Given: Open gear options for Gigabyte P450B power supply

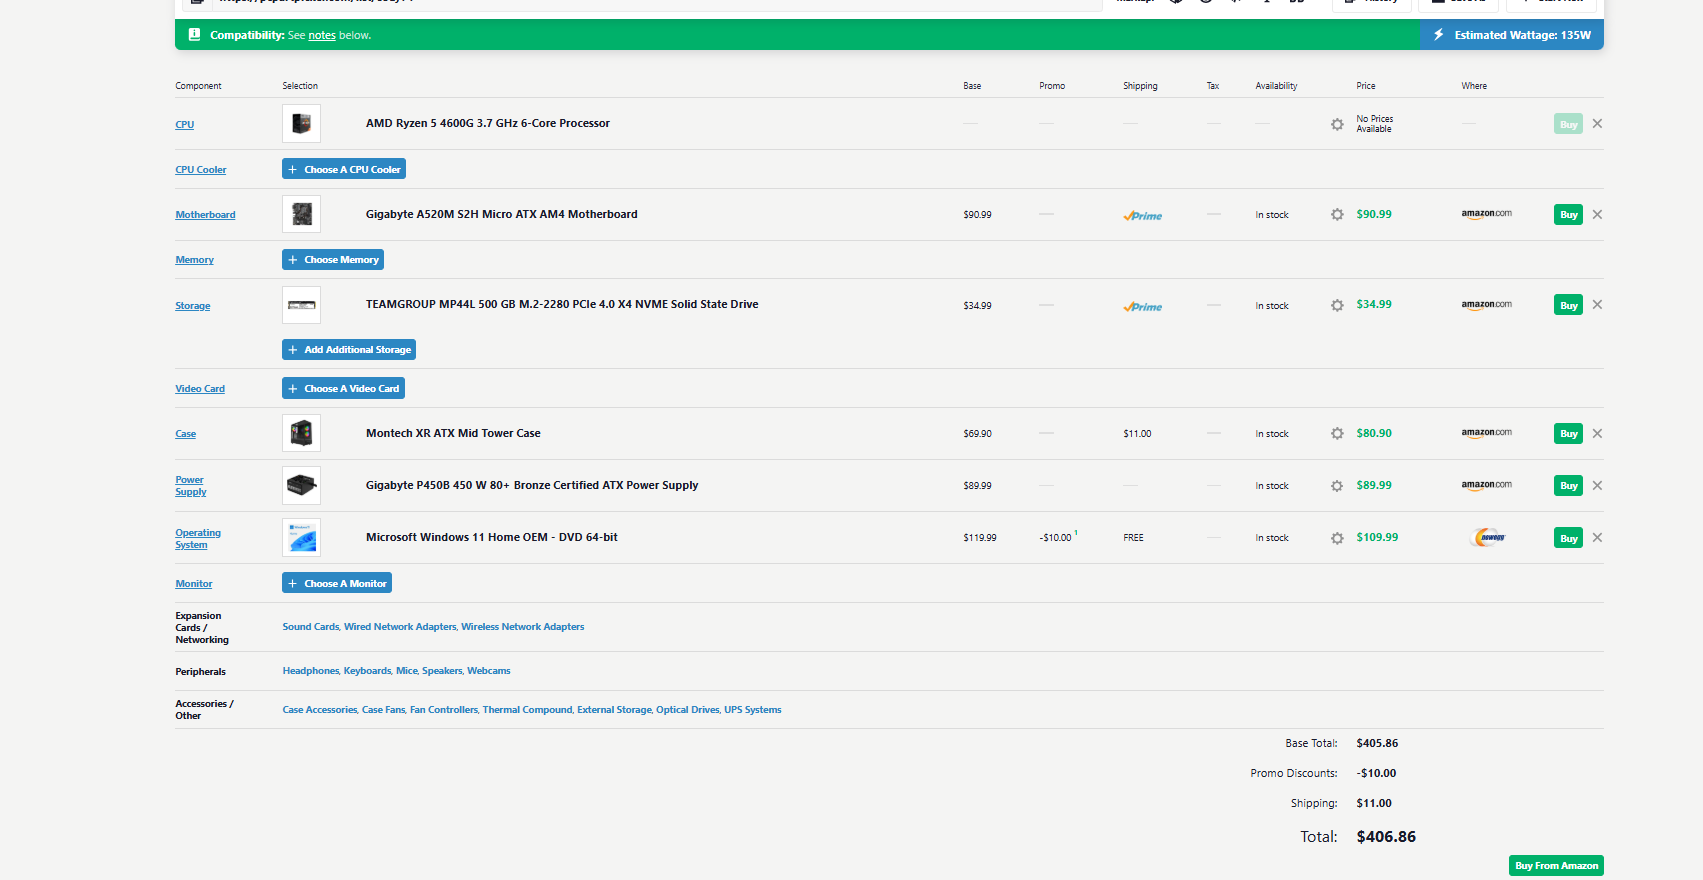Looking at the screenshot, I should click(x=1337, y=486).
